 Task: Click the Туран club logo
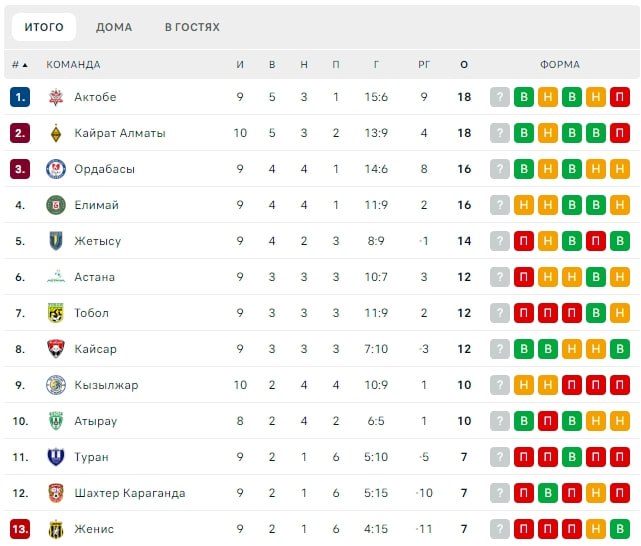pyautogui.click(x=56, y=457)
